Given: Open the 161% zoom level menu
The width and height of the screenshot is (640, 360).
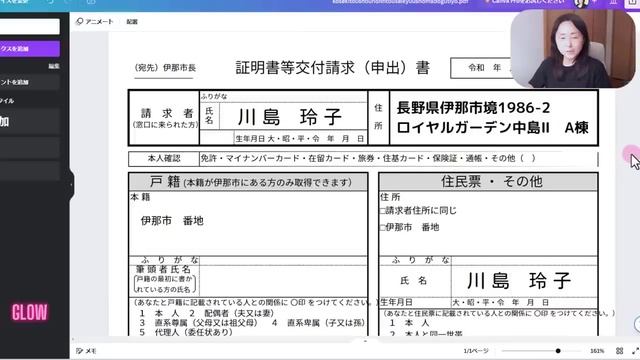Looking at the screenshot, I should (597, 351).
